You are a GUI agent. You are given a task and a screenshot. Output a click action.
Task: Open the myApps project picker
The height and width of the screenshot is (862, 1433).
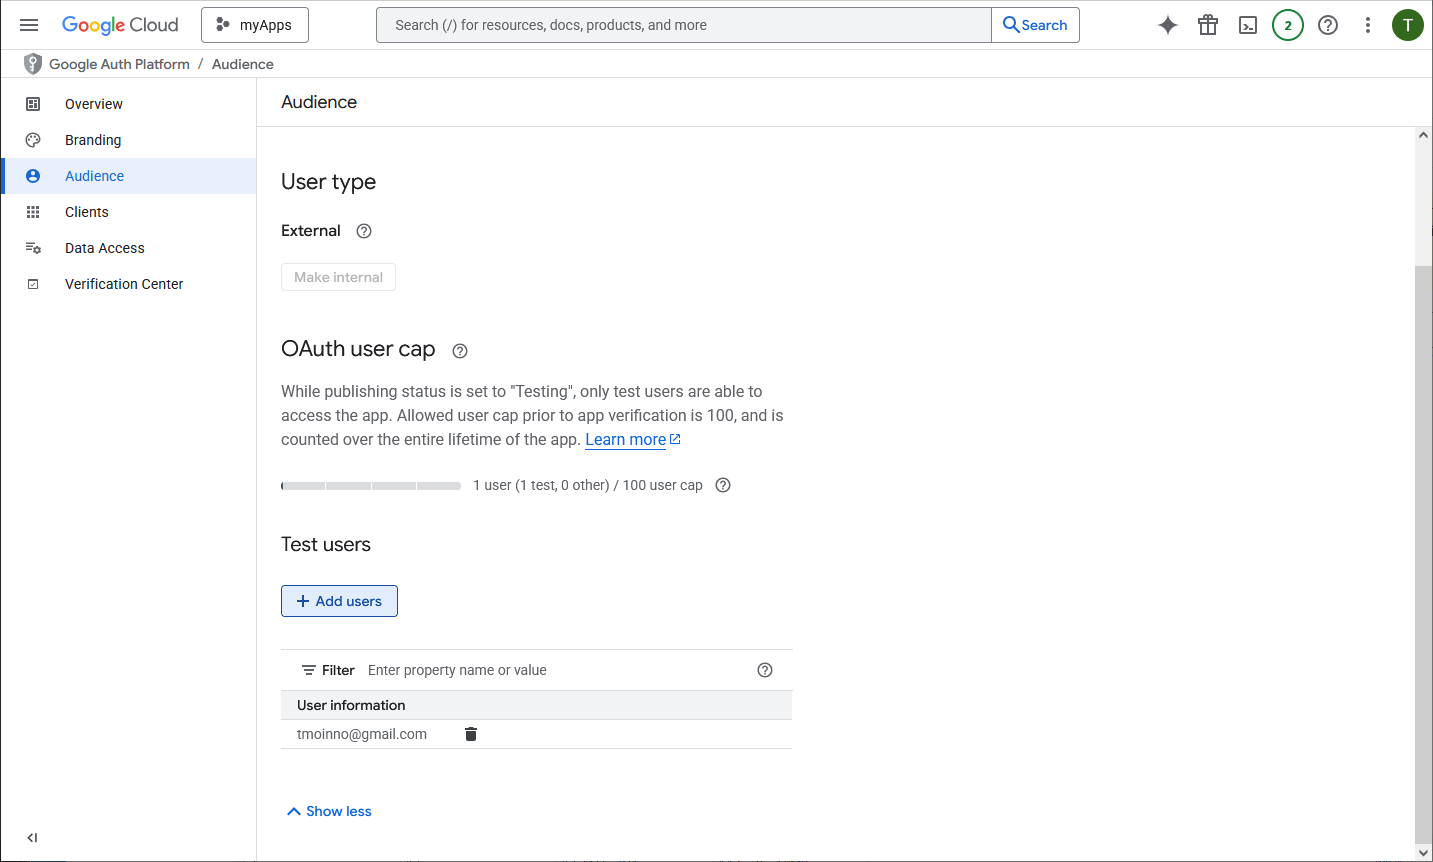click(x=255, y=25)
